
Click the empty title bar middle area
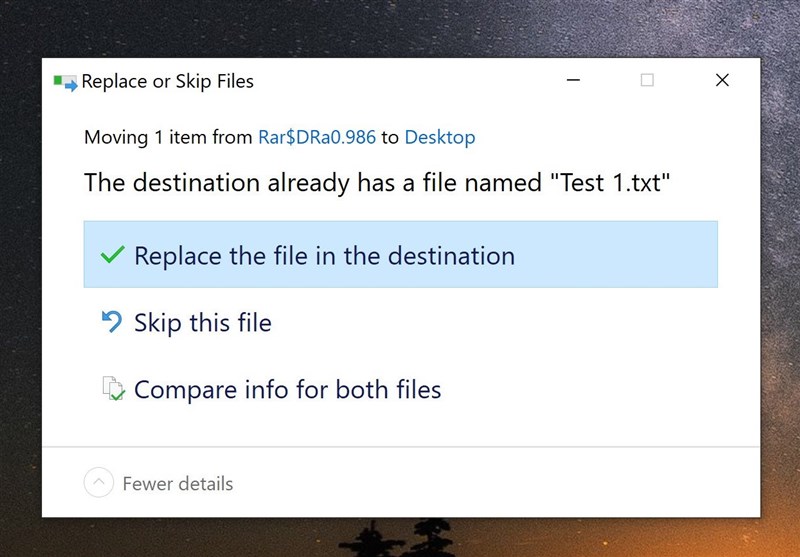400,81
